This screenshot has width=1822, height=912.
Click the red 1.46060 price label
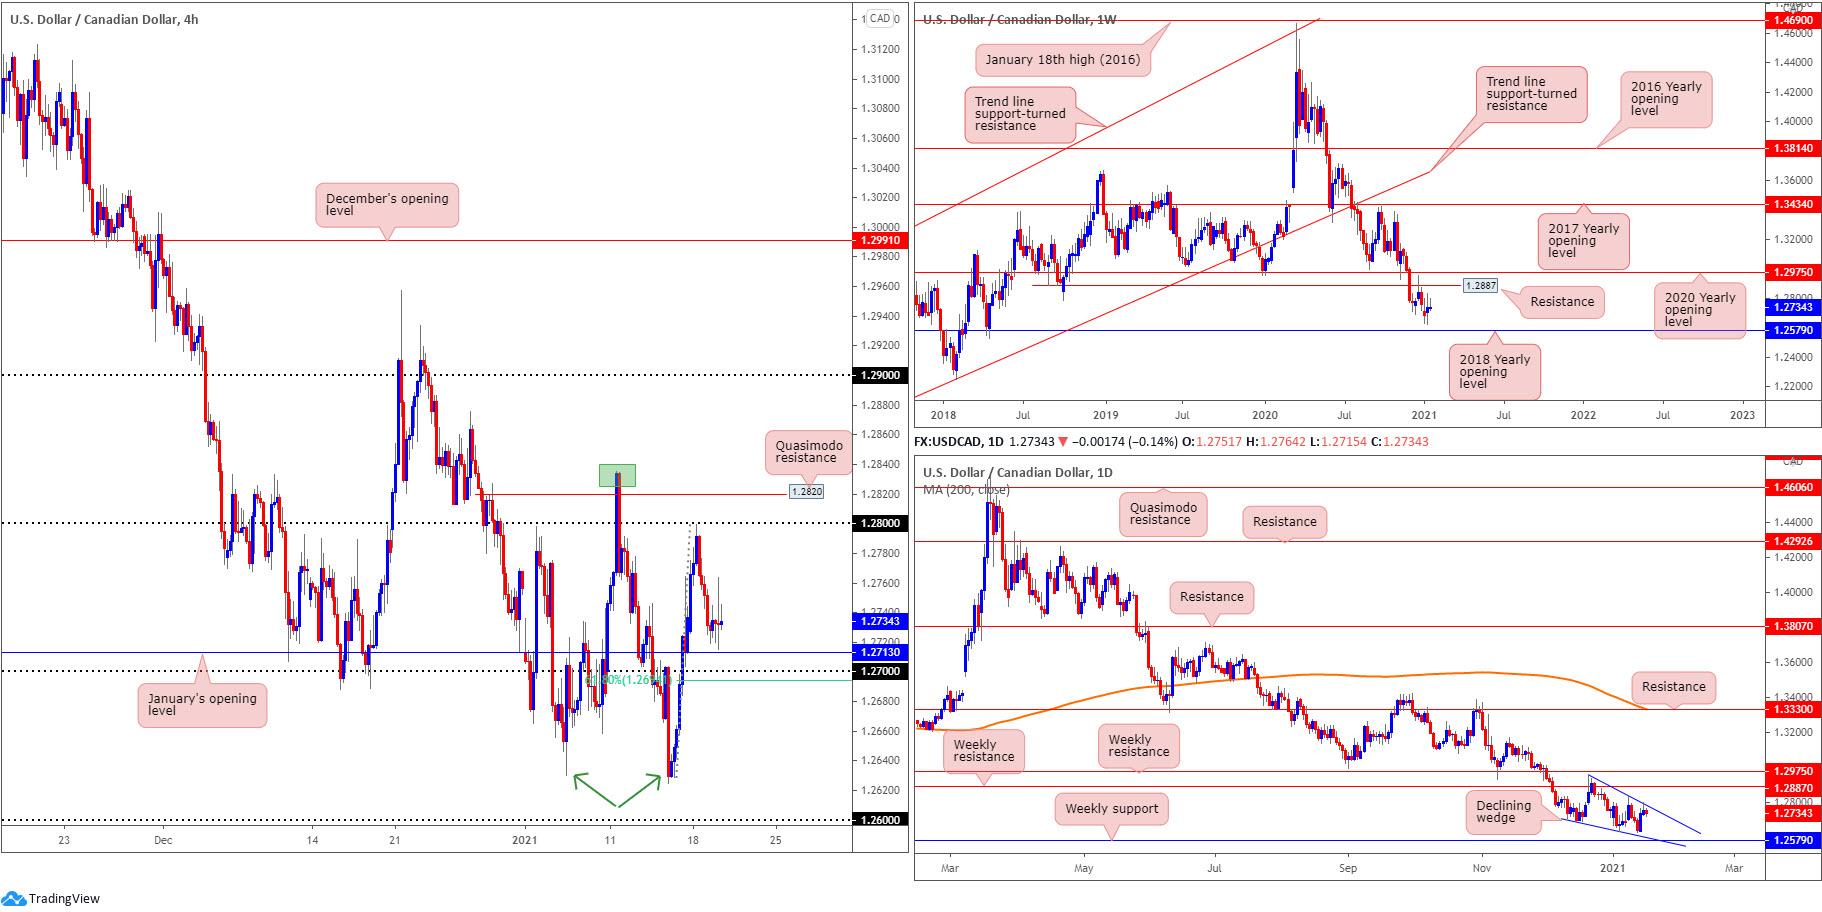1793,488
